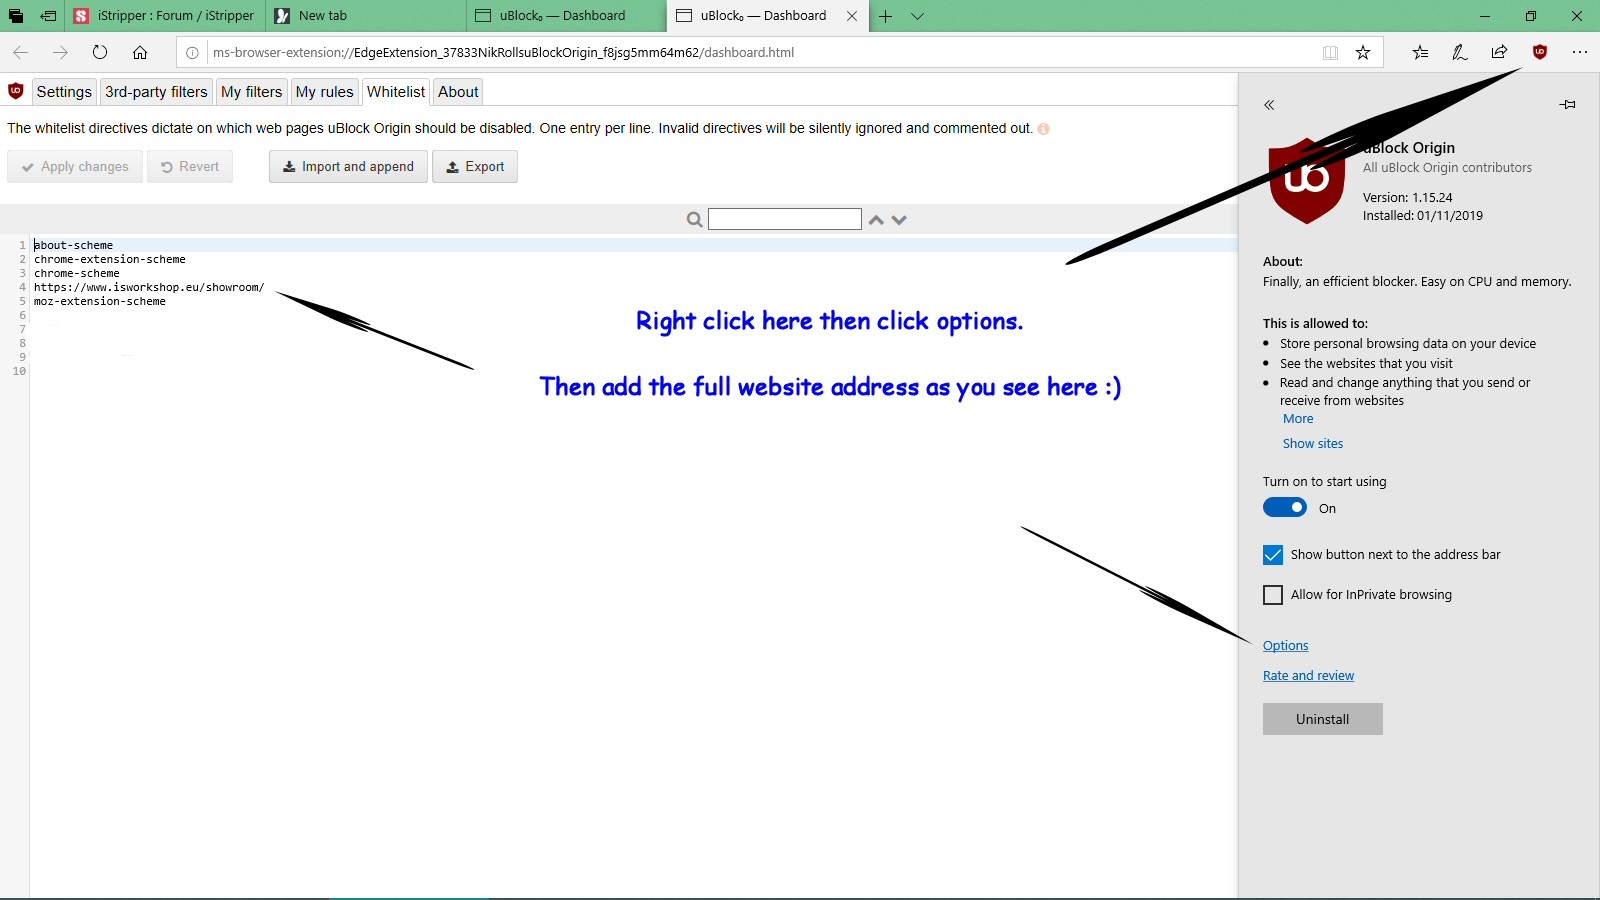
Task: Add page to favorites star
Action: pyautogui.click(x=1363, y=53)
